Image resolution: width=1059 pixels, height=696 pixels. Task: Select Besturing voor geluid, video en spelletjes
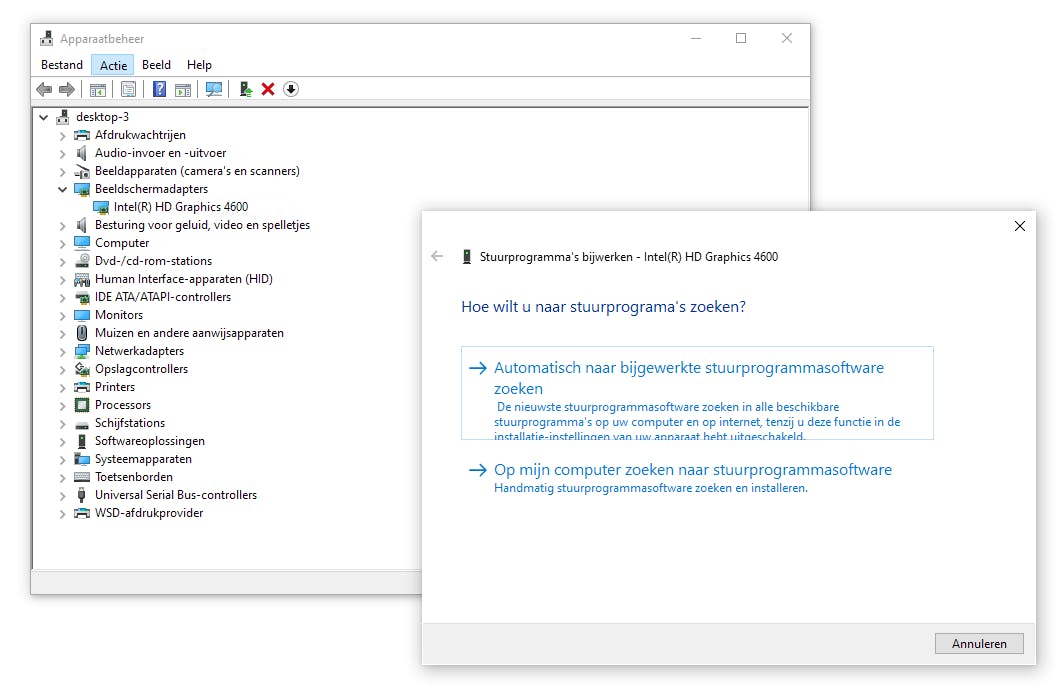coord(202,225)
